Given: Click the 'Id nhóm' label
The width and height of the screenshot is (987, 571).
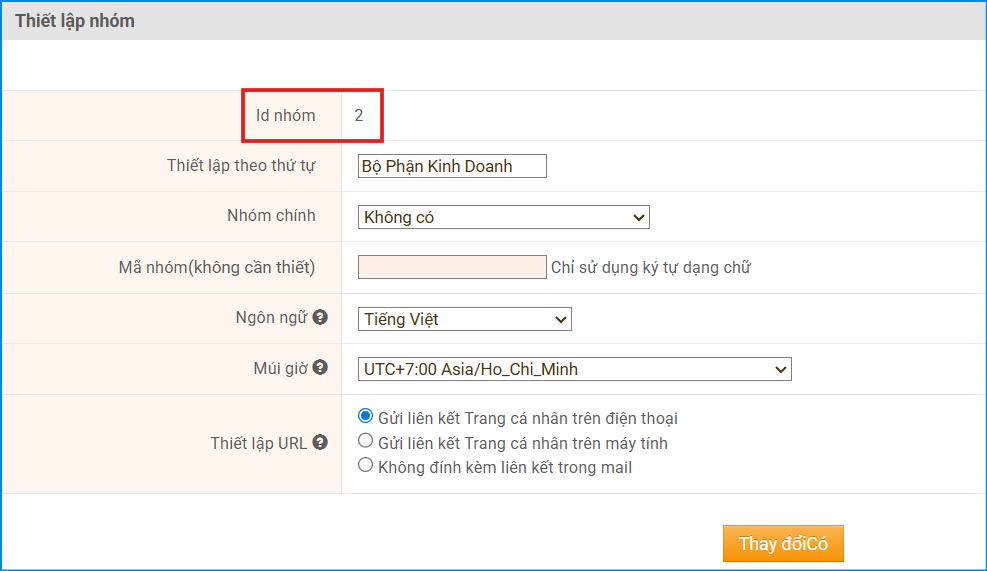Looking at the screenshot, I should [285, 115].
